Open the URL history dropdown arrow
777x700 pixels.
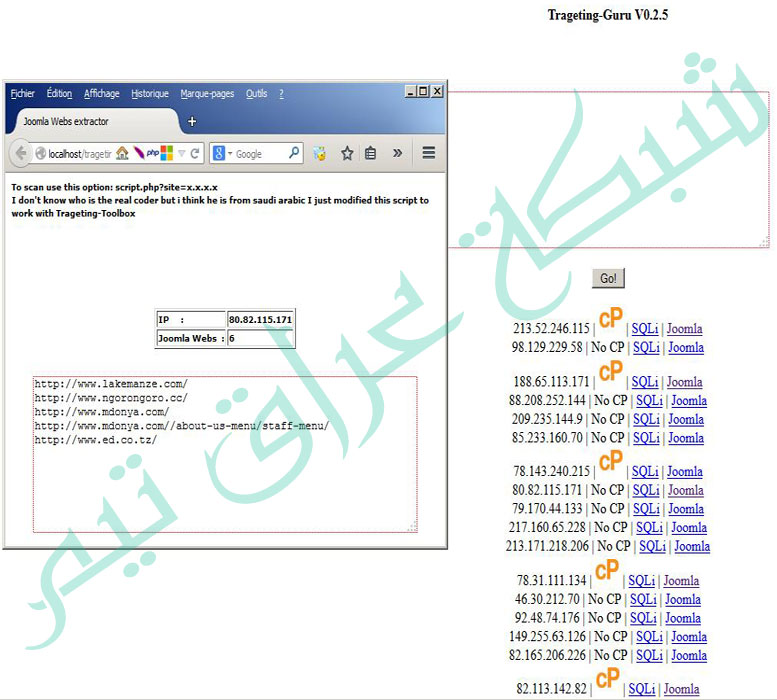[182, 154]
